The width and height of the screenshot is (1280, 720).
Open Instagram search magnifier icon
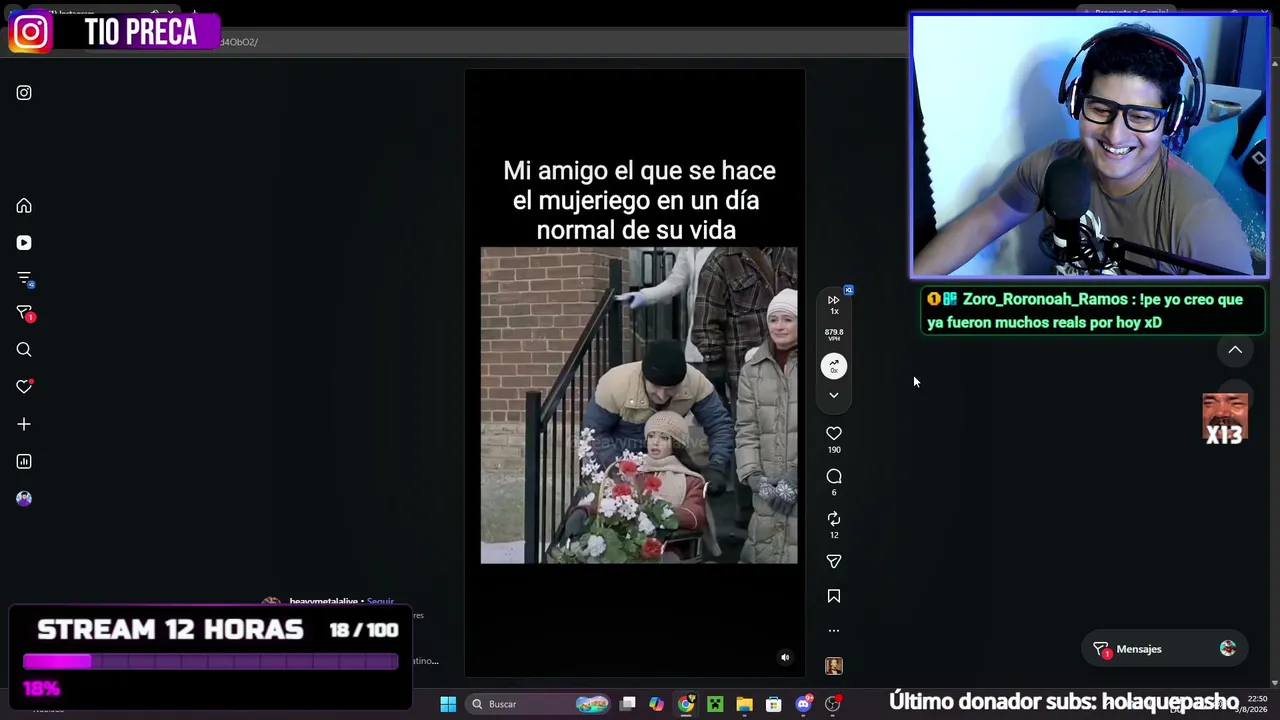coord(24,350)
